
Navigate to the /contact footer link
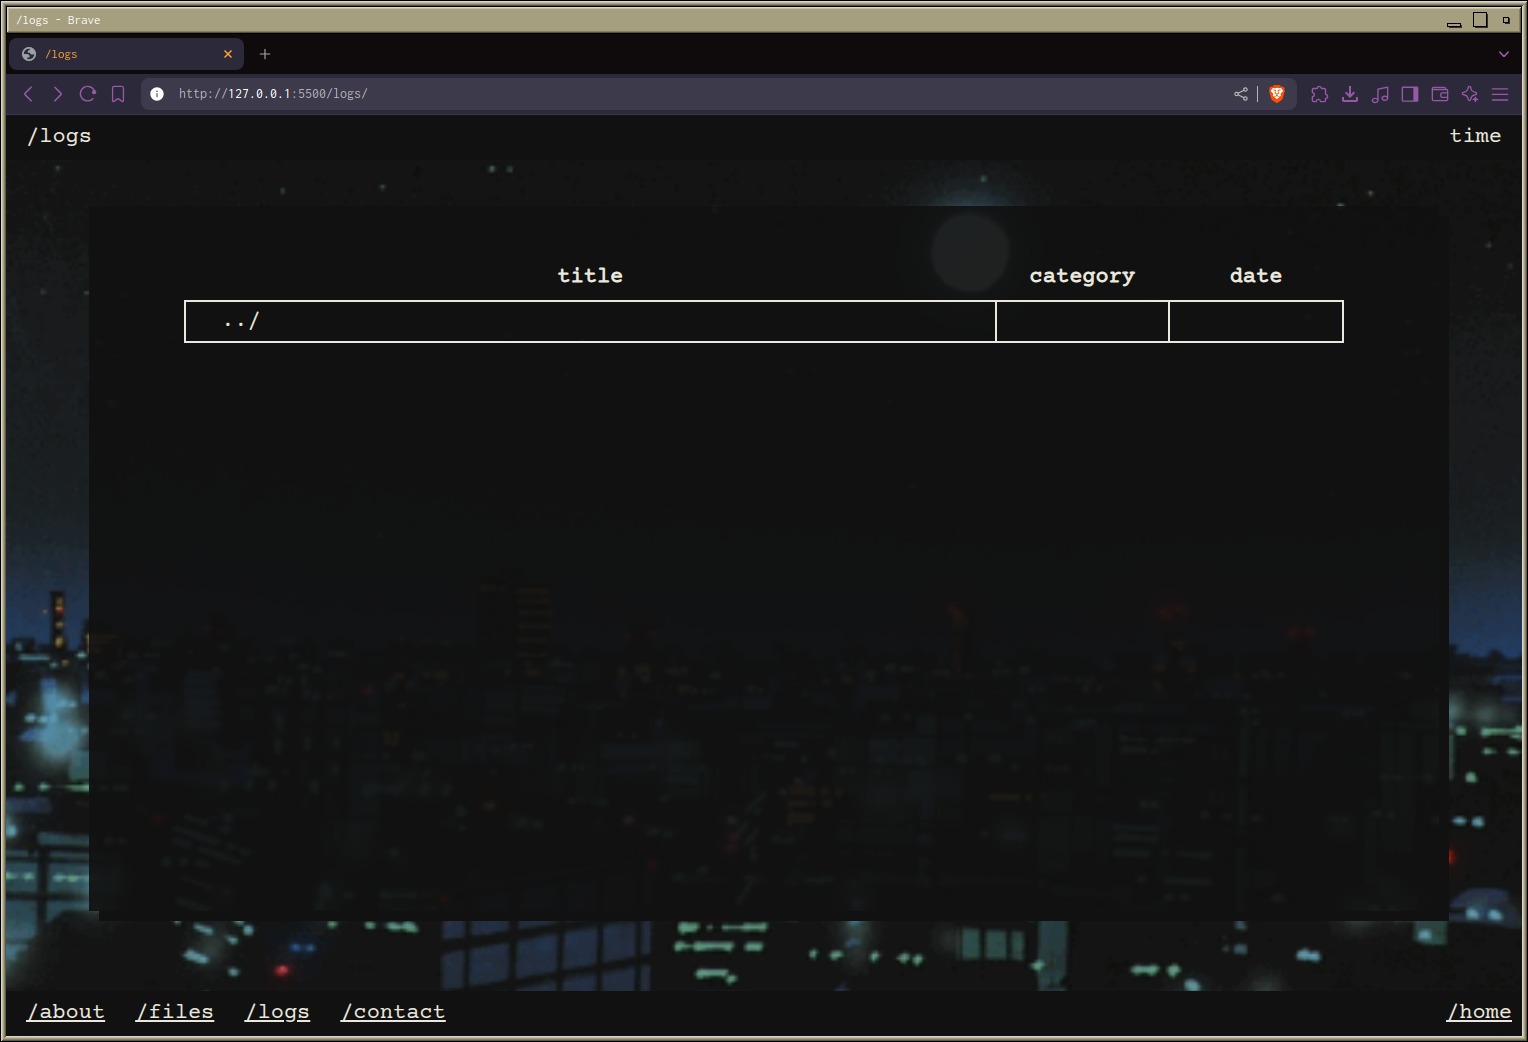click(x=393, y=1012)
